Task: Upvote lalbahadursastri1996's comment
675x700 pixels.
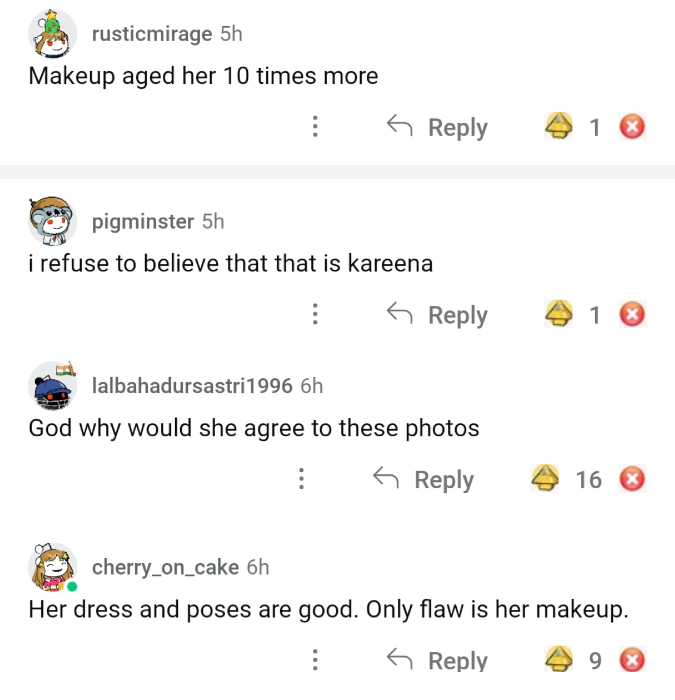Action: [544, 480]
